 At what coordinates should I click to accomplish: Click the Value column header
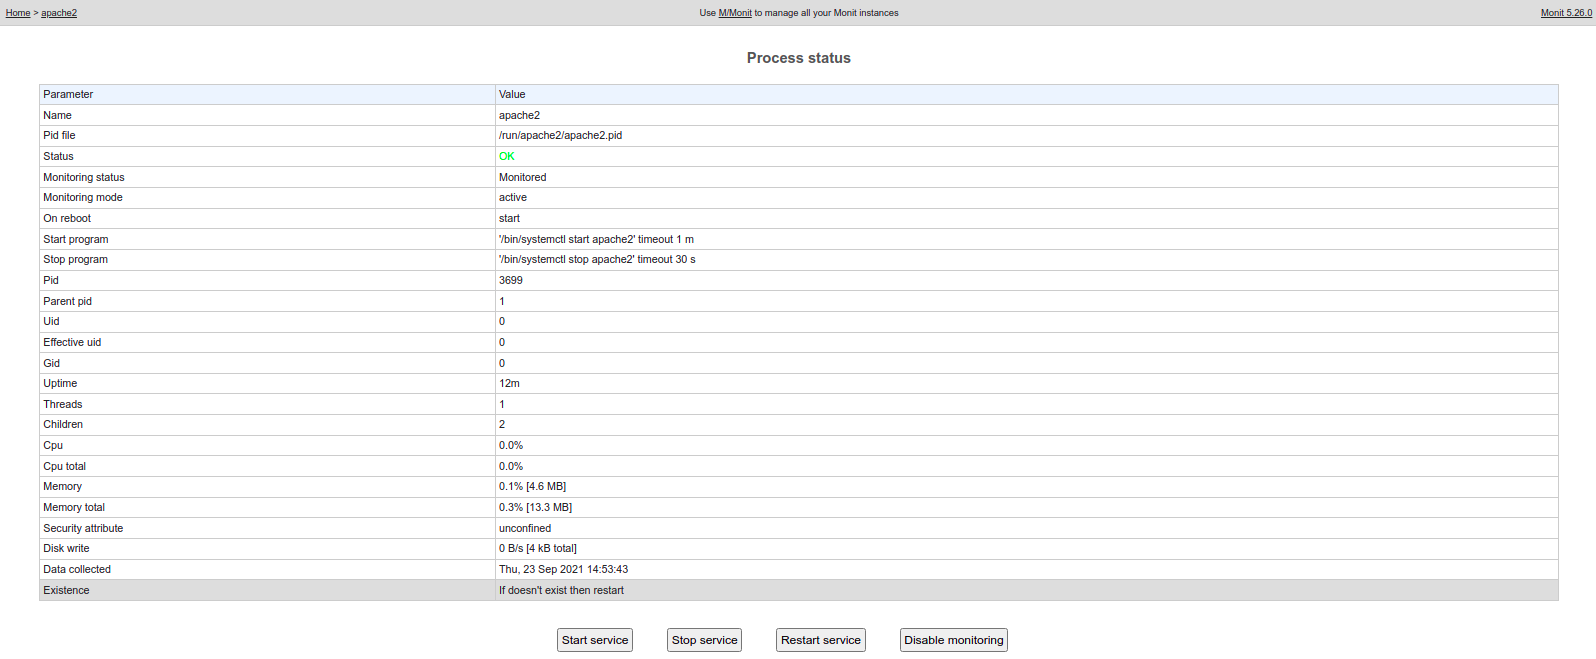click(x=512, y=94)
